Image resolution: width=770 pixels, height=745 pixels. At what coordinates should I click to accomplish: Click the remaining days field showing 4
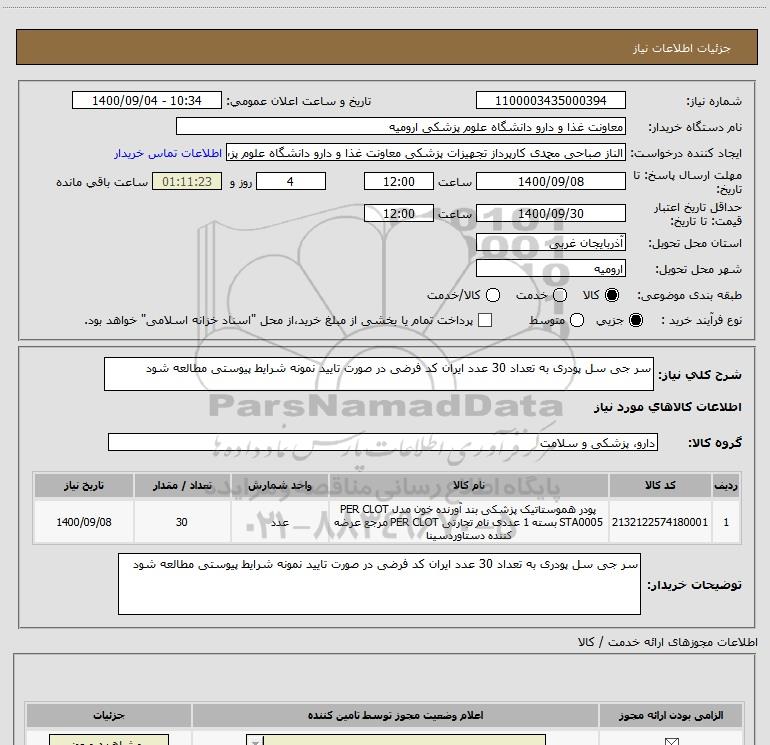[x=291, y=181]
